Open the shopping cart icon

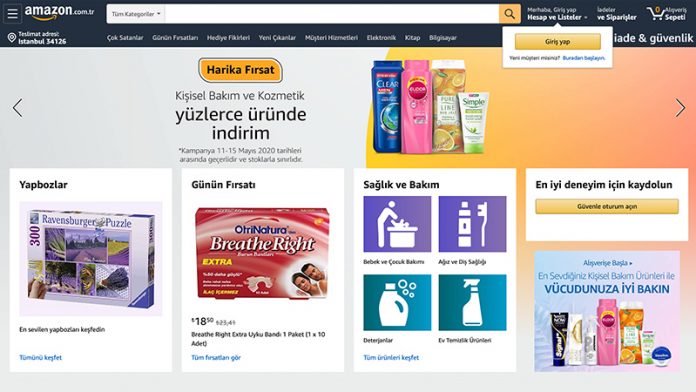(656, 13)
